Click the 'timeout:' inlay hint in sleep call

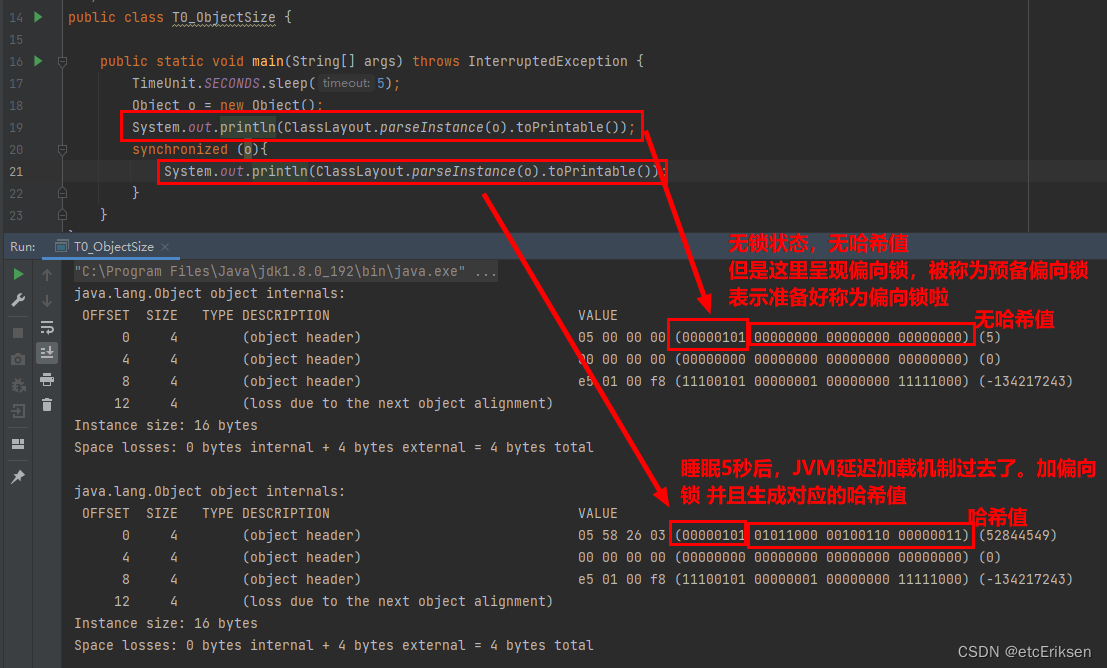tap(346, 83)
